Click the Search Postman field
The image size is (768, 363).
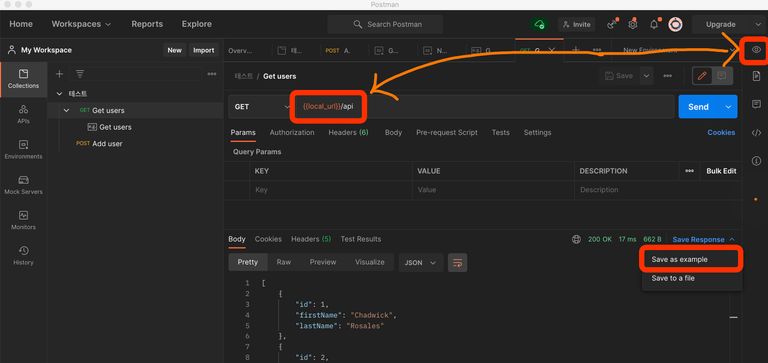385,24
